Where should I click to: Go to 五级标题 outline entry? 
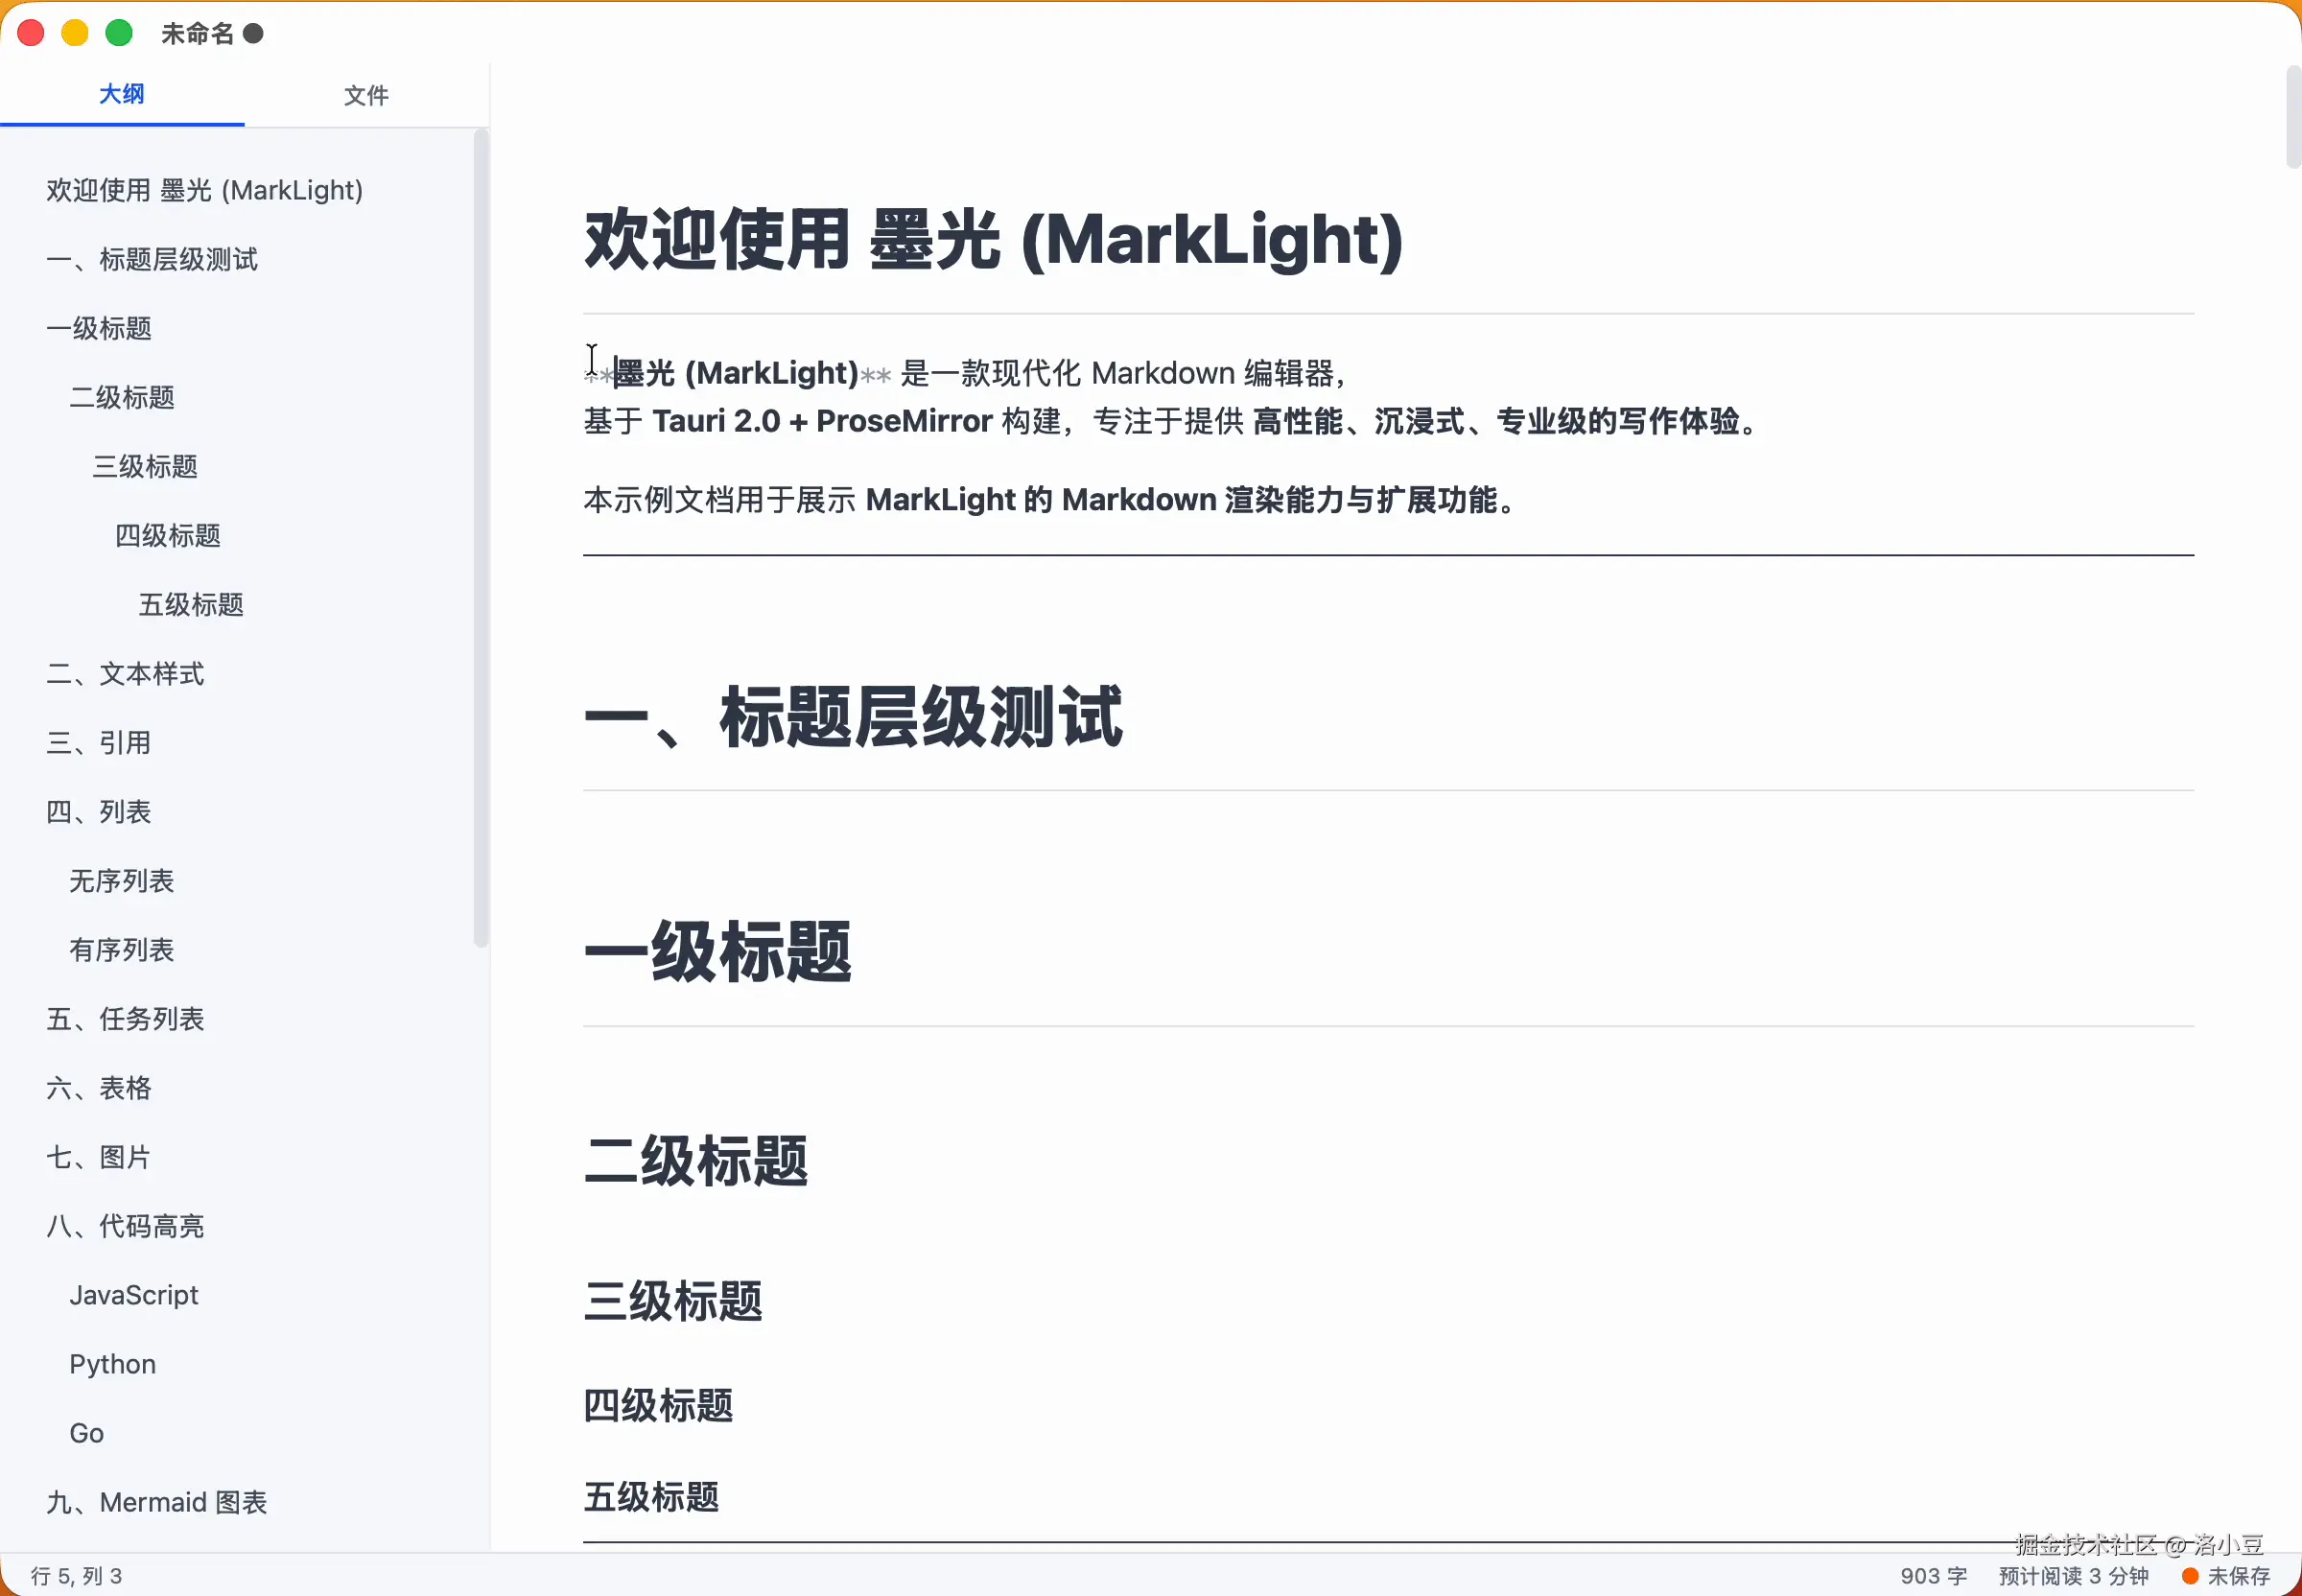[191, 605]
